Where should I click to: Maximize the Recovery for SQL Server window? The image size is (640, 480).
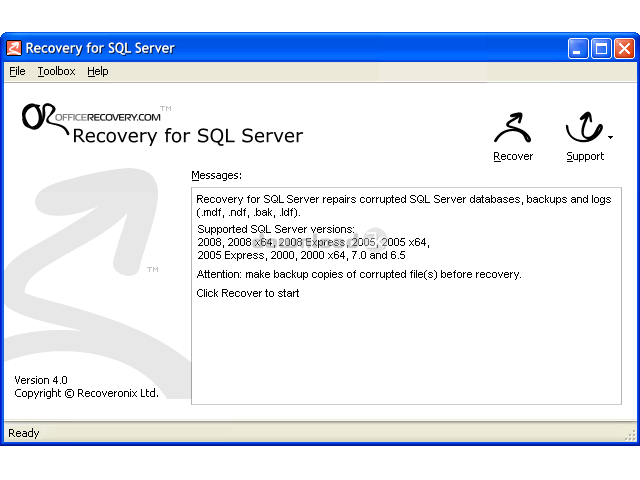pyautogui.click(x=601, y=49)
